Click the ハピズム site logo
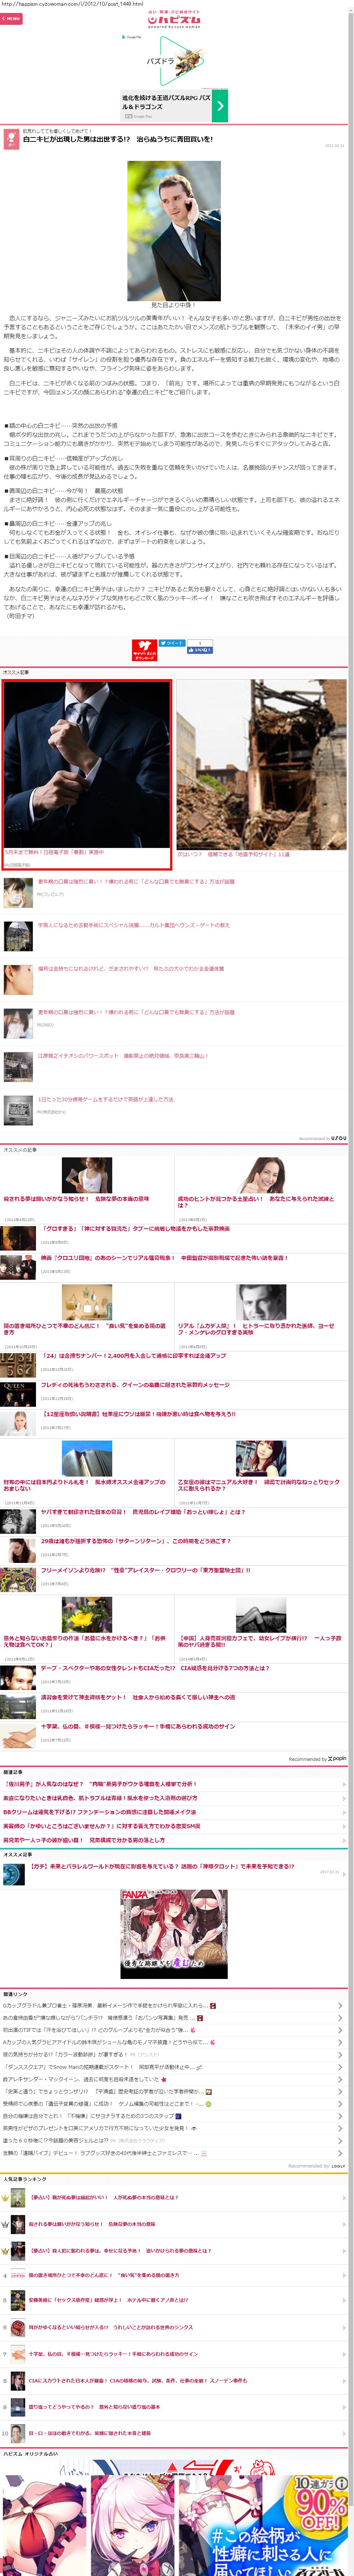The width and height of the screenshot is (354, 2576). (x=174, y=19)
